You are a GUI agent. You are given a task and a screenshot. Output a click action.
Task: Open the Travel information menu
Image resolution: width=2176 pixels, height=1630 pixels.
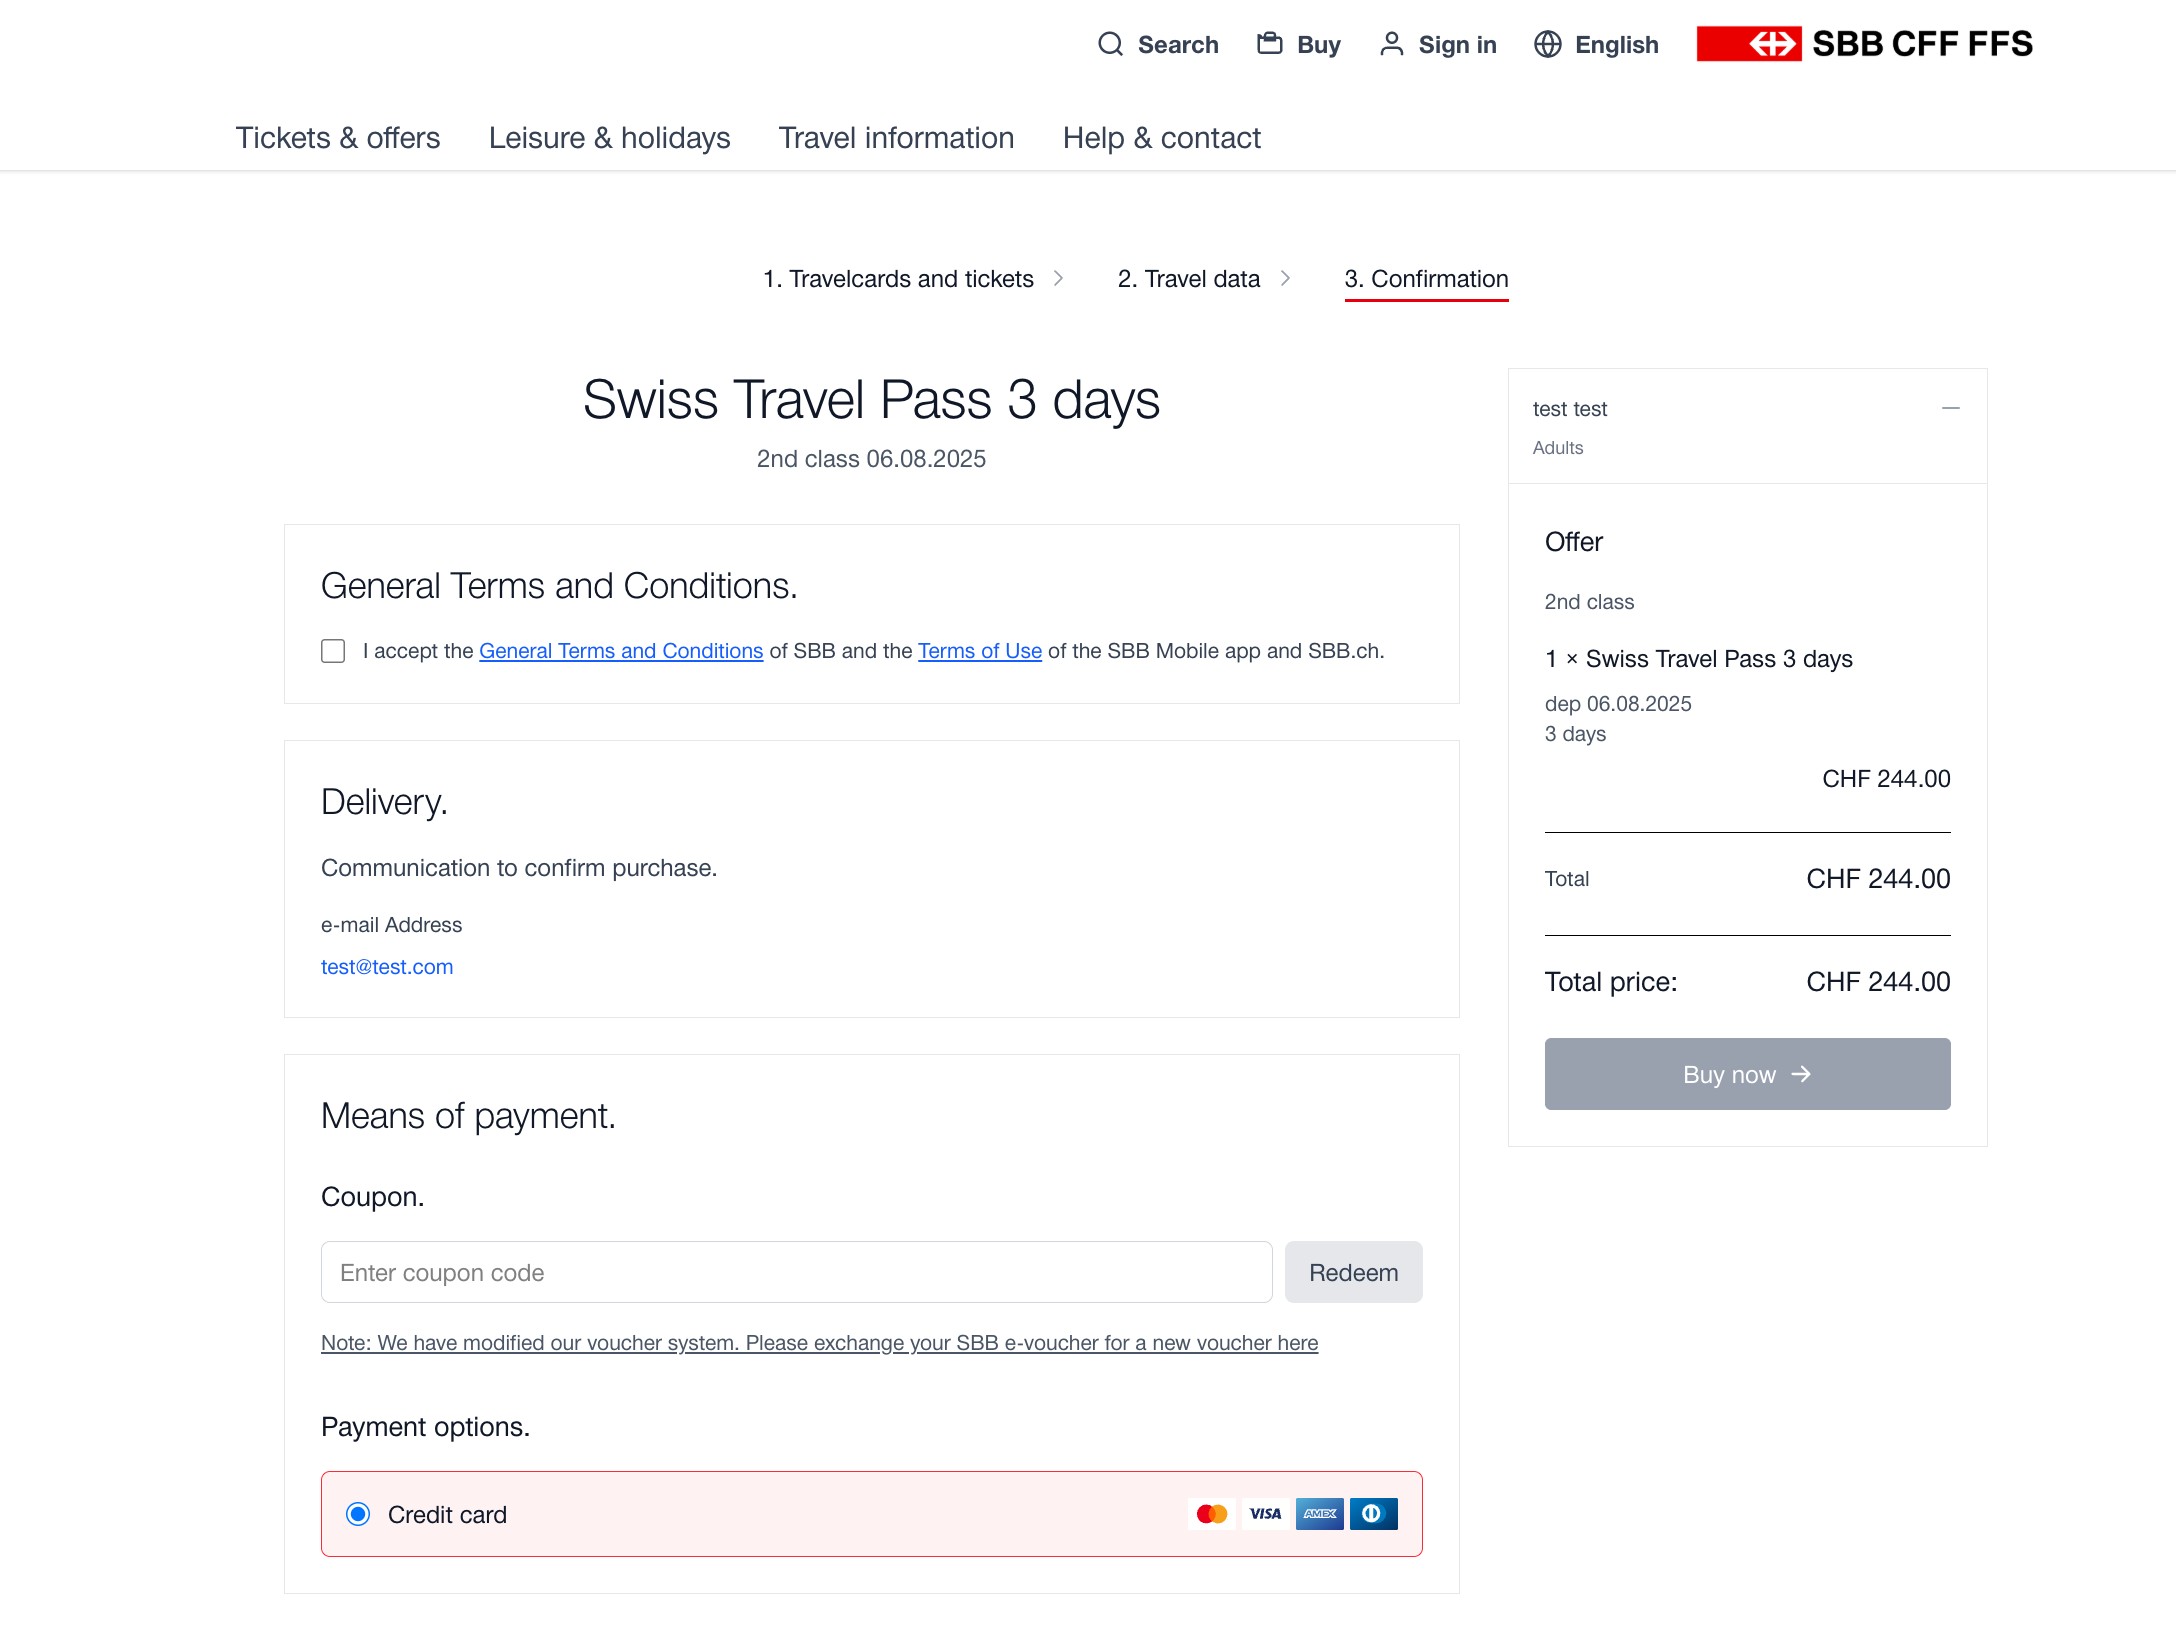(x=897, y=138)
